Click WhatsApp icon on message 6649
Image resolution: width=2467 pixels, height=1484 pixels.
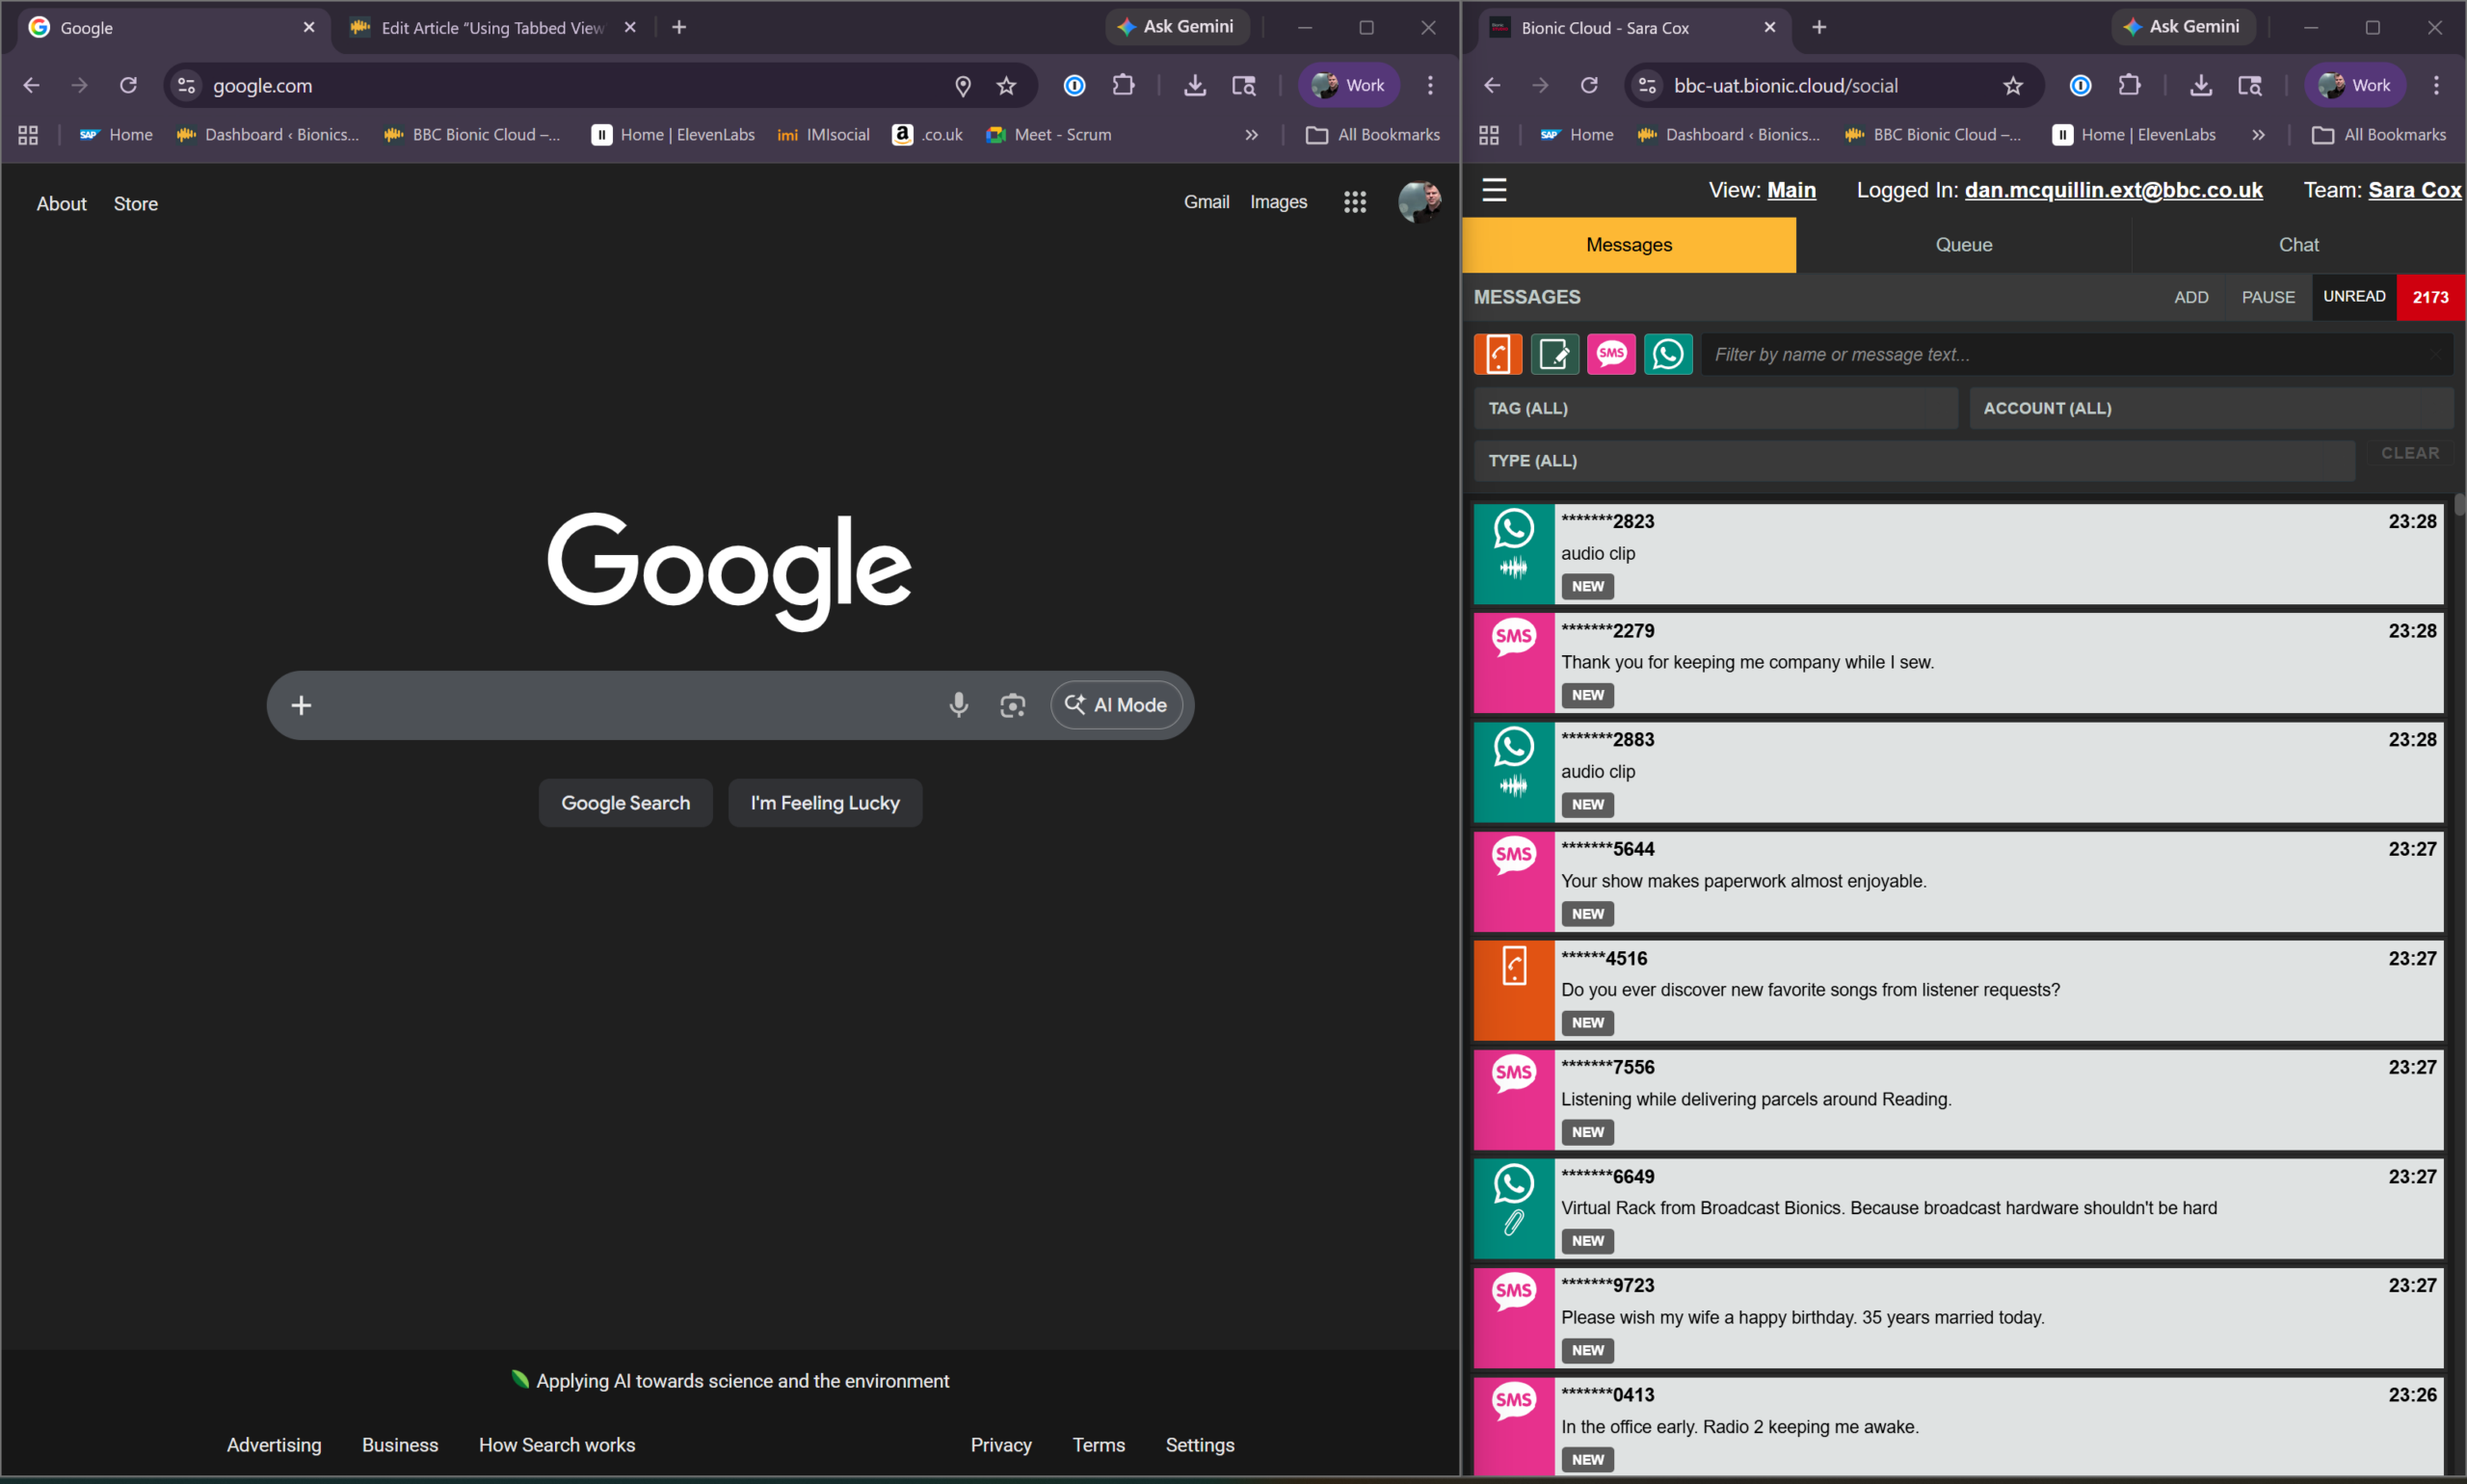coord(1513,1184)
